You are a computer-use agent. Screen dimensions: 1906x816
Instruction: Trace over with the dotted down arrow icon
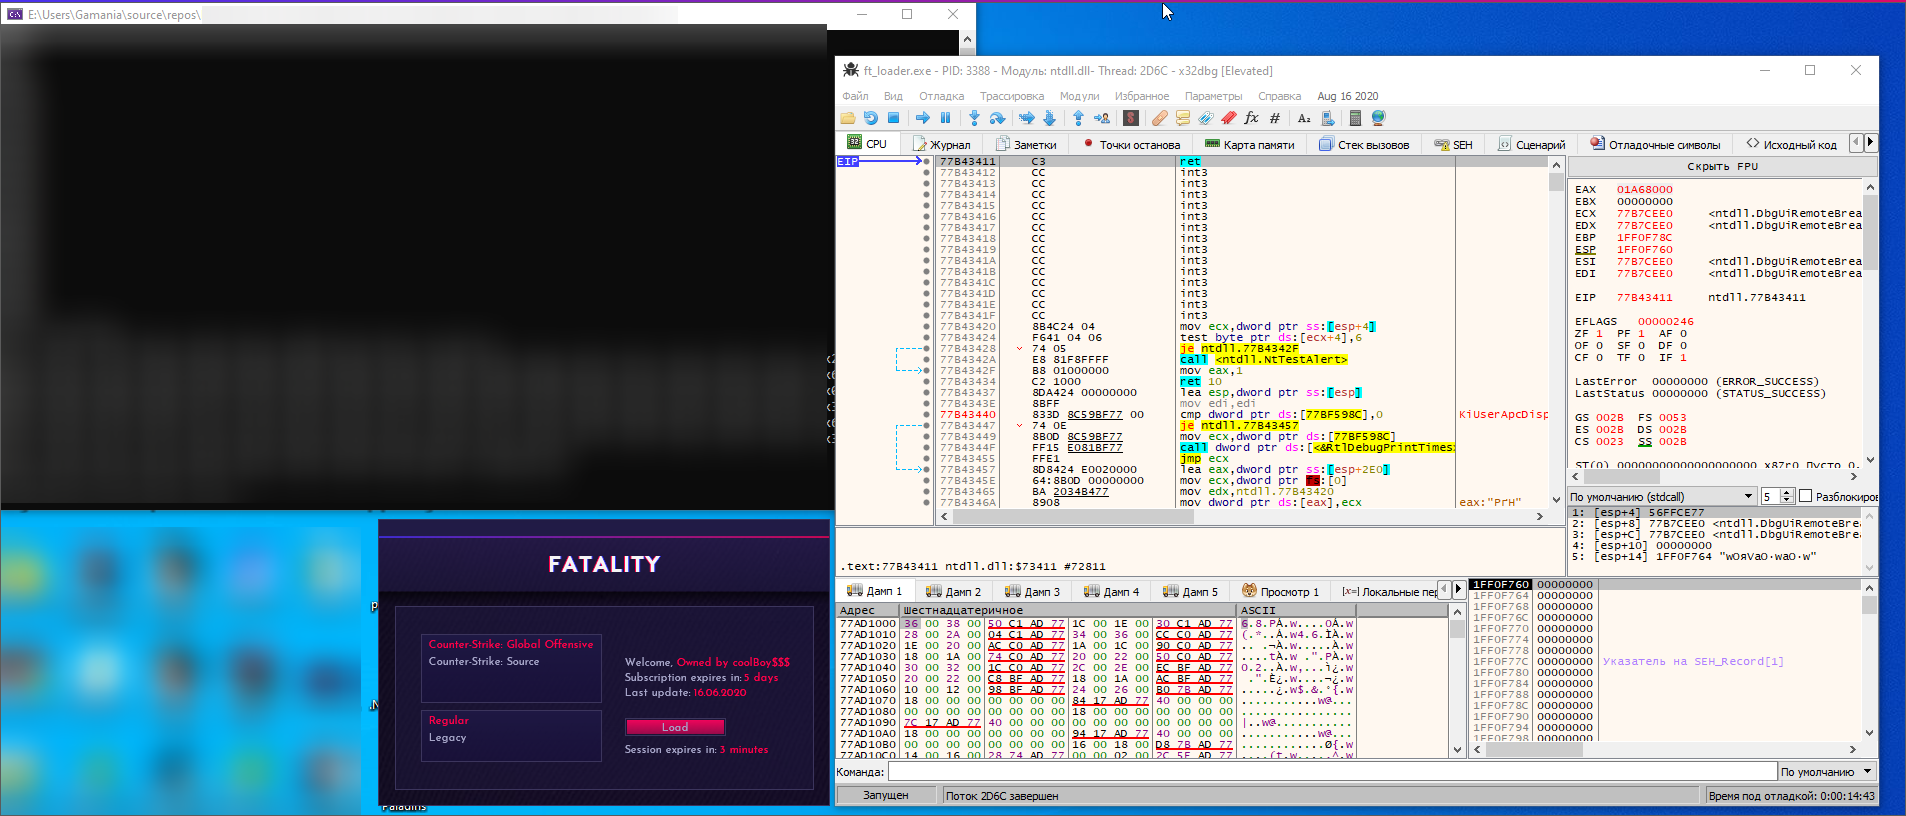pos(1049,118)
